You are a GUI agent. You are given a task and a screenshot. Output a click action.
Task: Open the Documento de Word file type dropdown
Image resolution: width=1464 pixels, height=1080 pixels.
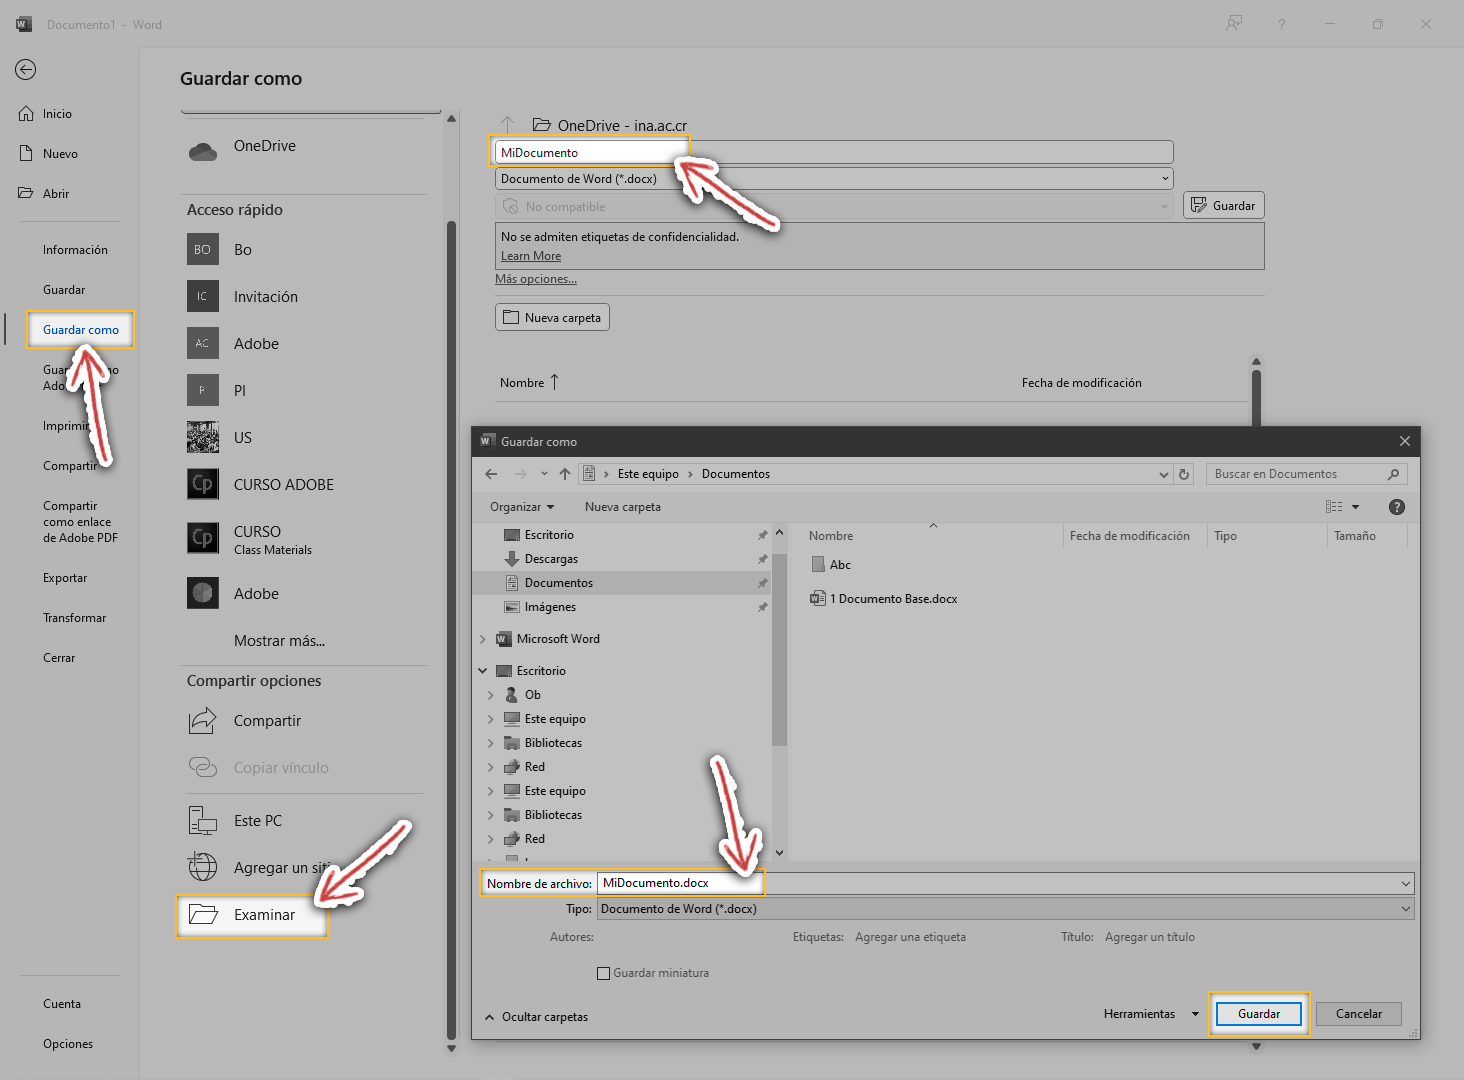[x=1005, y=909]
